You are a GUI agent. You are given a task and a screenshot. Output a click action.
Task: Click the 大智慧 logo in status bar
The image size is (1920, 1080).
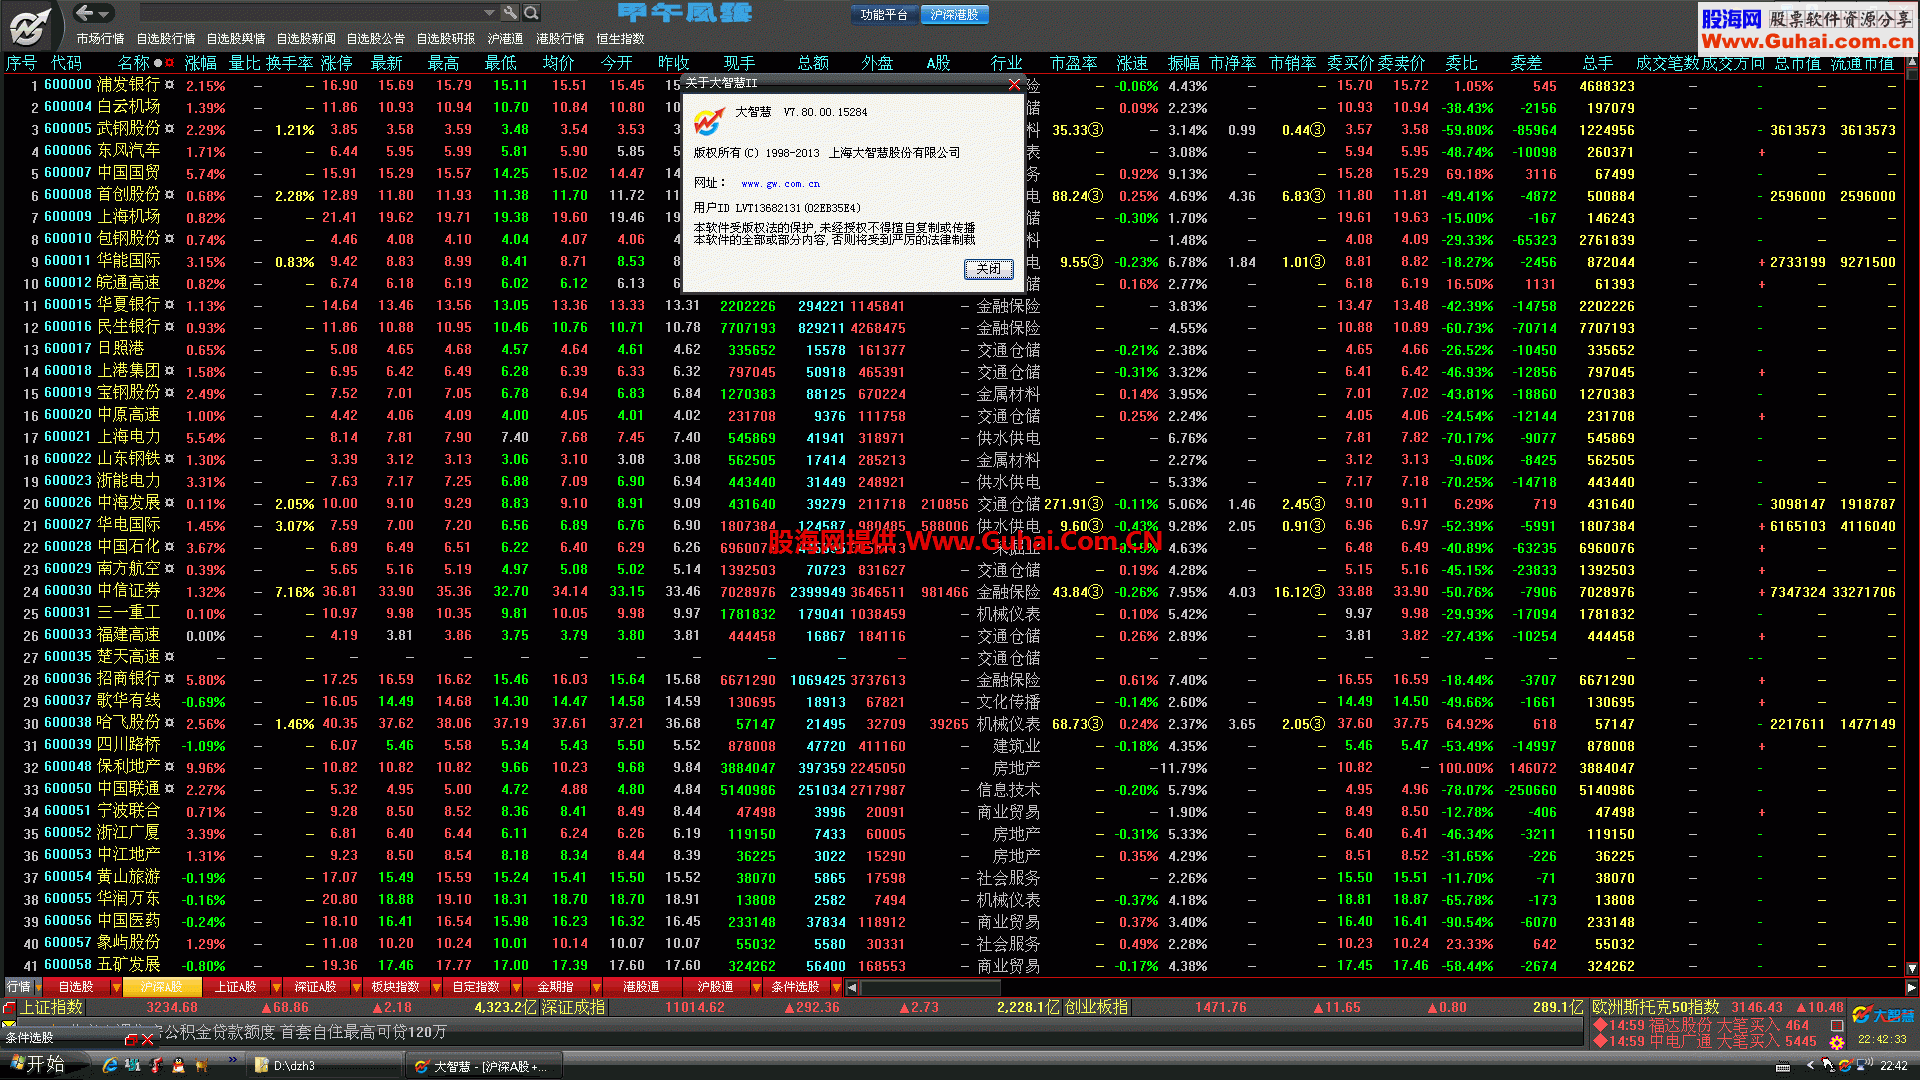[x=1884, y=1015]
